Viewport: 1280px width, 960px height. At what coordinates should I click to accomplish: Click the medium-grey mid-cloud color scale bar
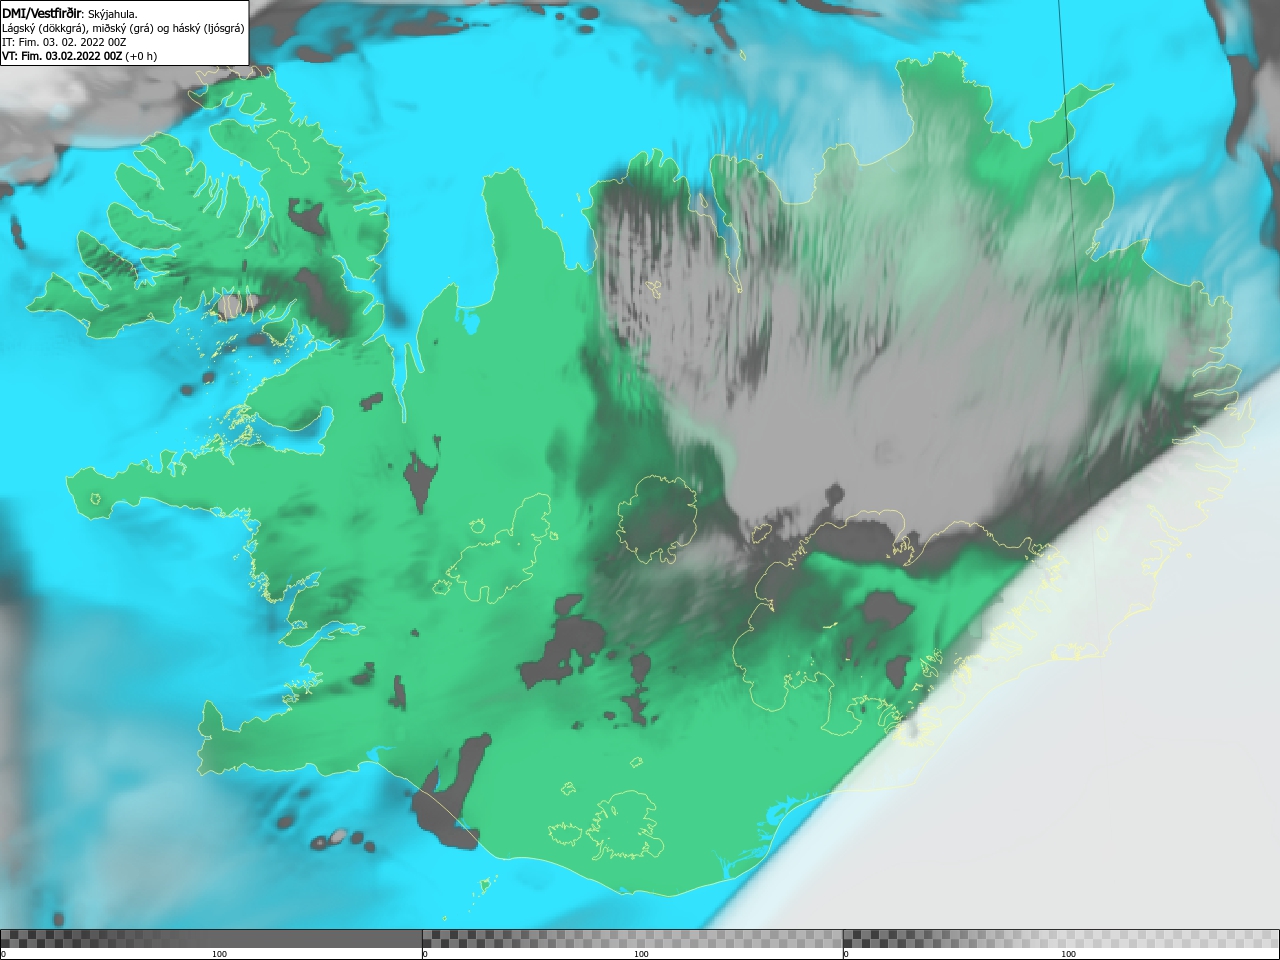(x=632, y=939)
